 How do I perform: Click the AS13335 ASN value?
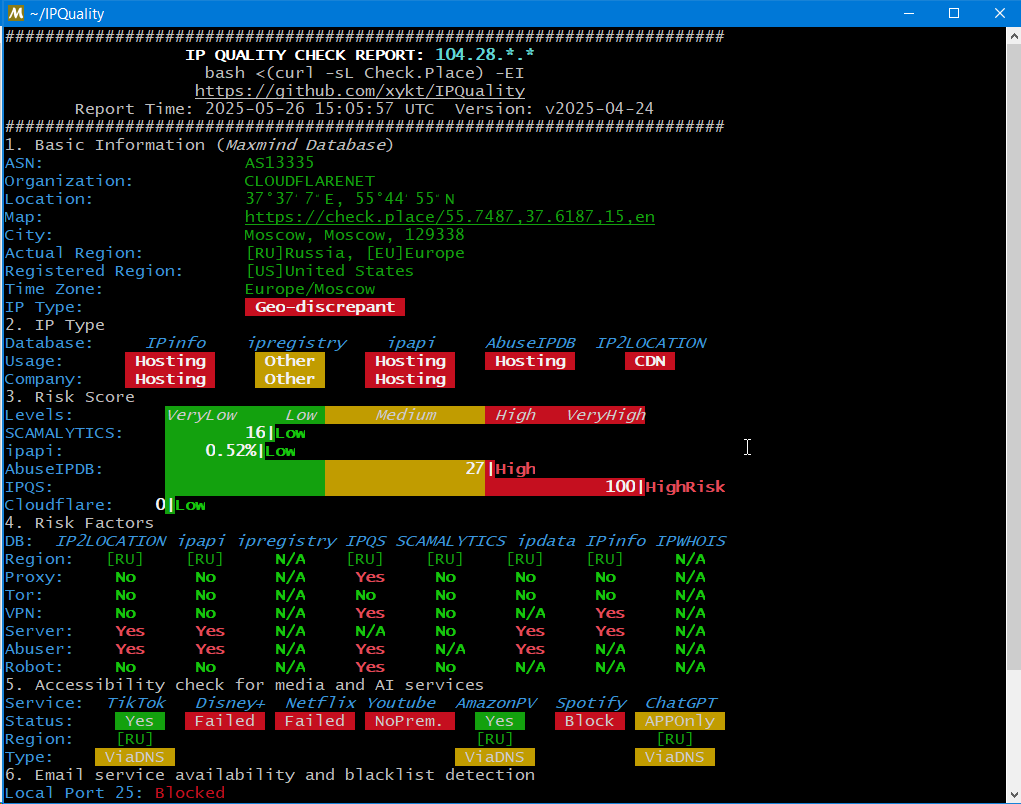(x=279, y=163)
